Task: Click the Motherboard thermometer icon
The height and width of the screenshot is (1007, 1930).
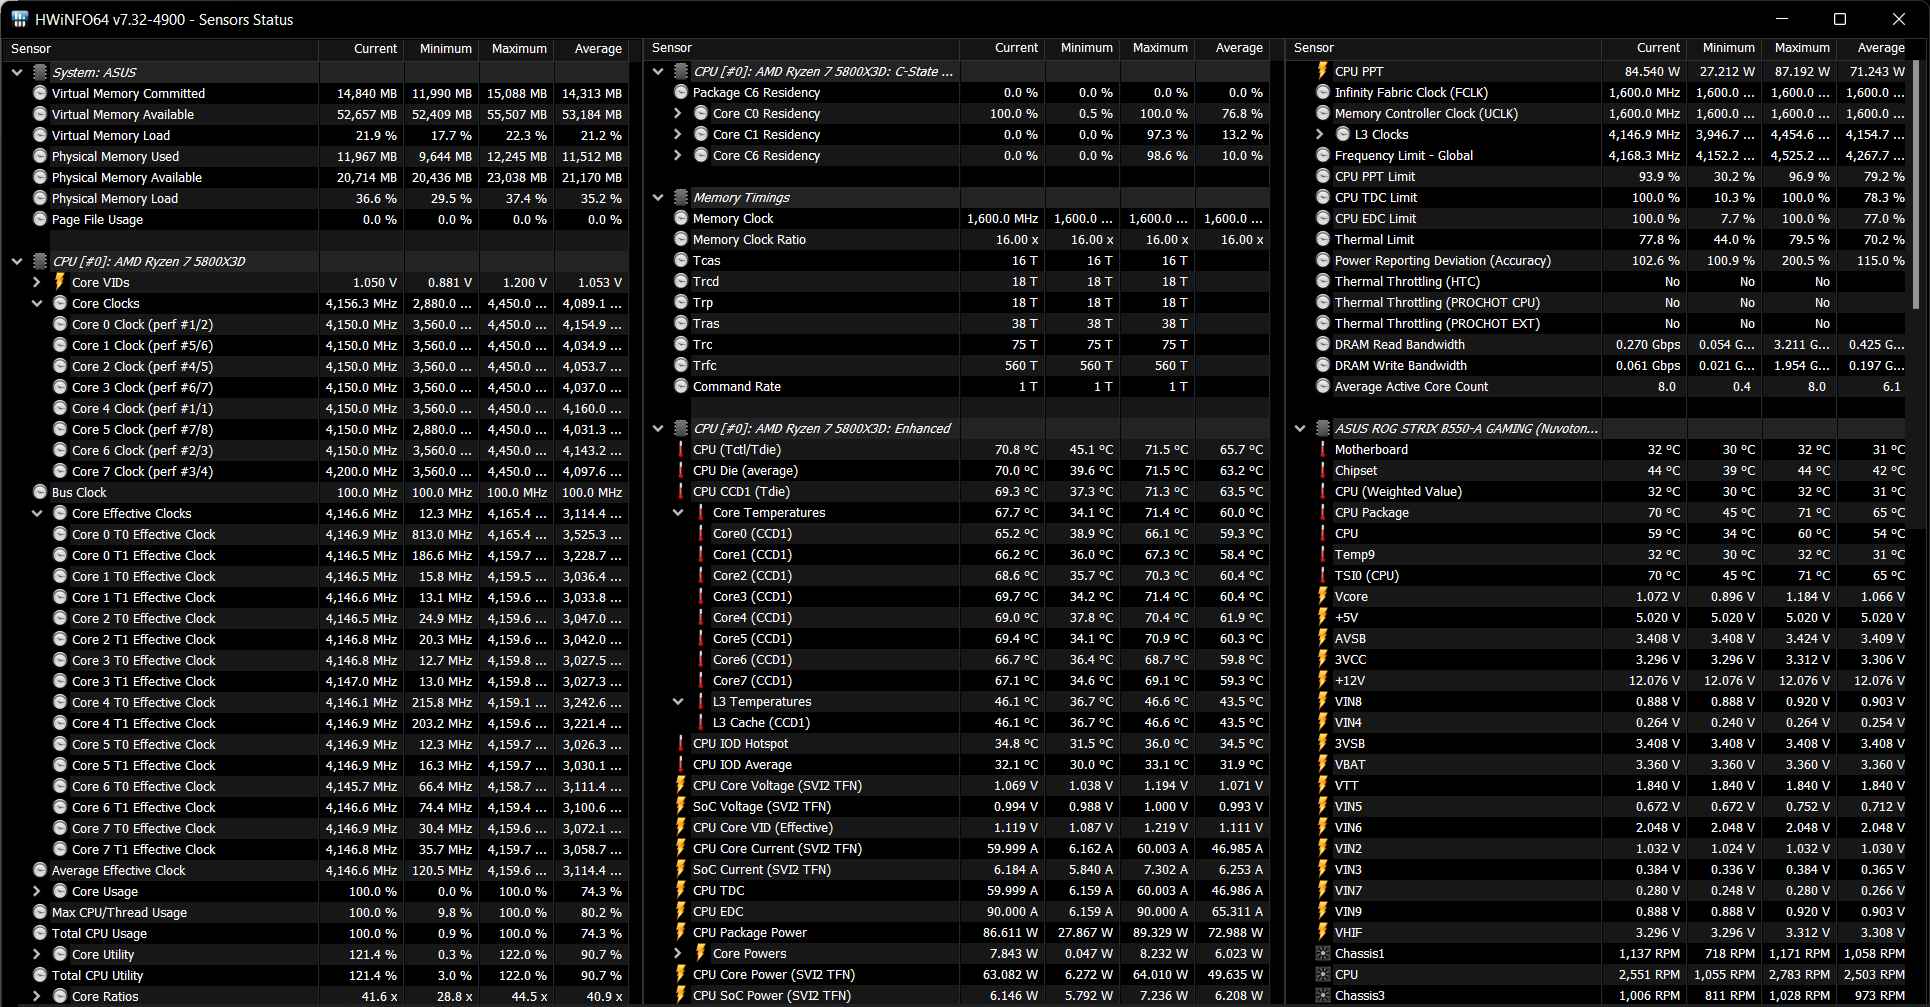Action: 1323,449
